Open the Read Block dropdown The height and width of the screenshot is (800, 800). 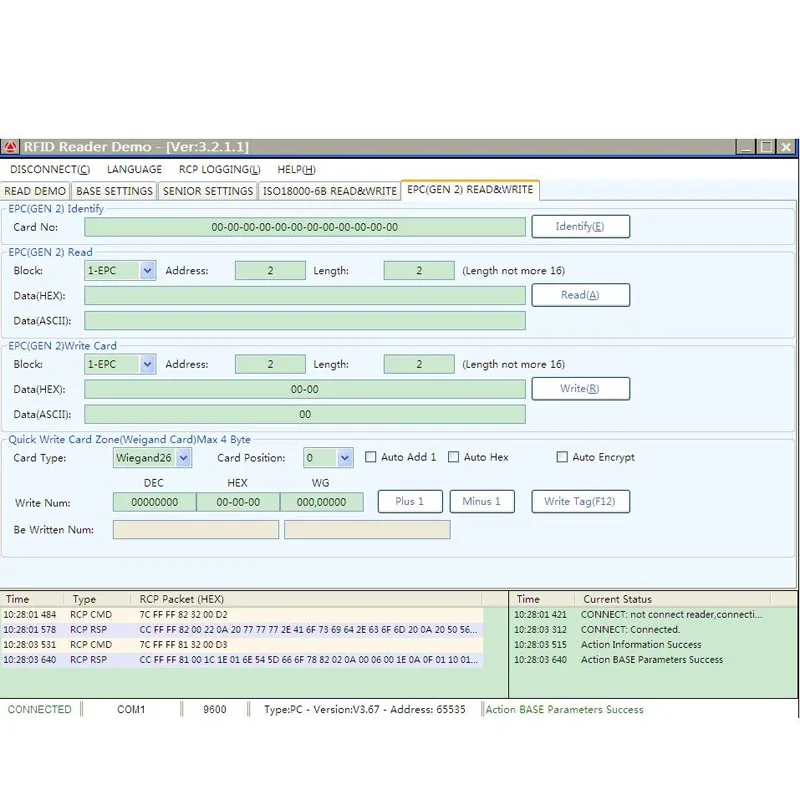(147, 270)
